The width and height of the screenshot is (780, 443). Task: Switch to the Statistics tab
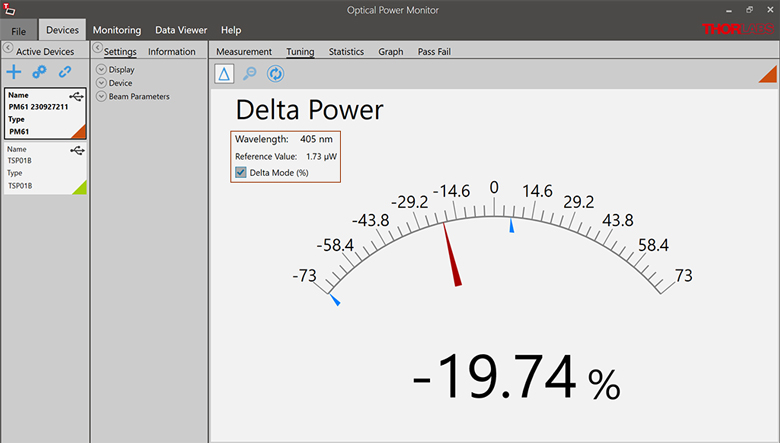coord(346,52)
